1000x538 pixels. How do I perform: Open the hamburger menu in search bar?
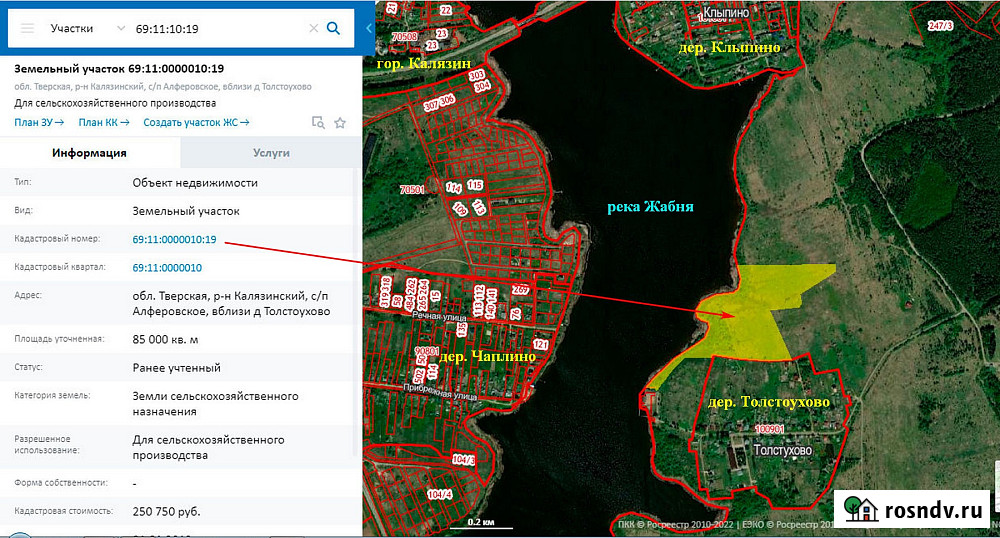tap(27, 28)
